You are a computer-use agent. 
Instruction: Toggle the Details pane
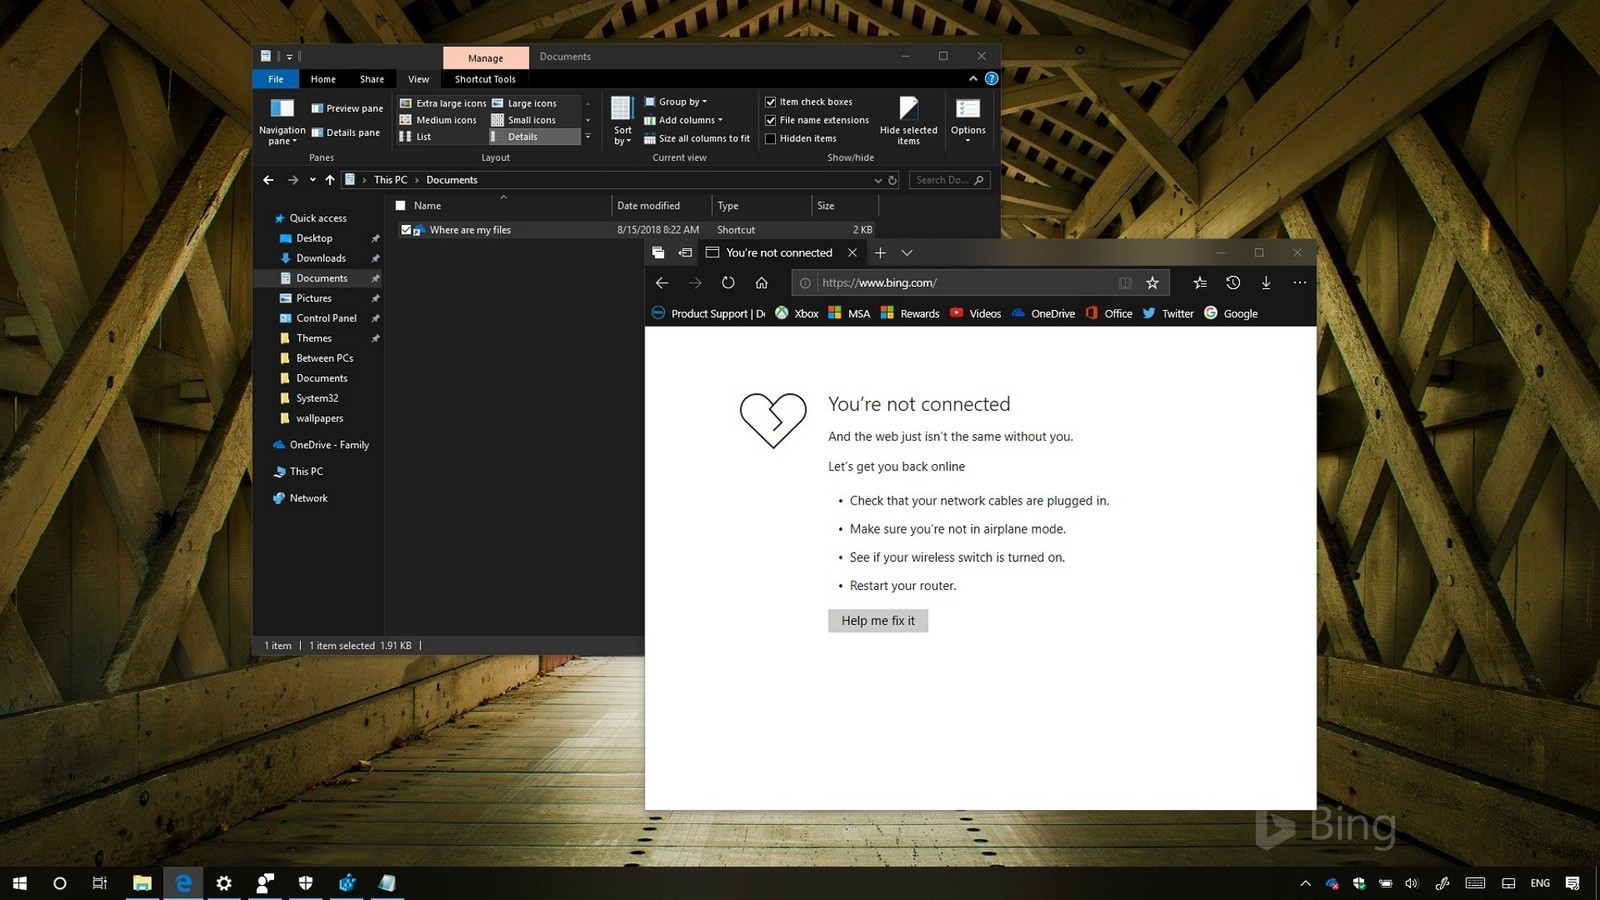(x=346, y=132)
